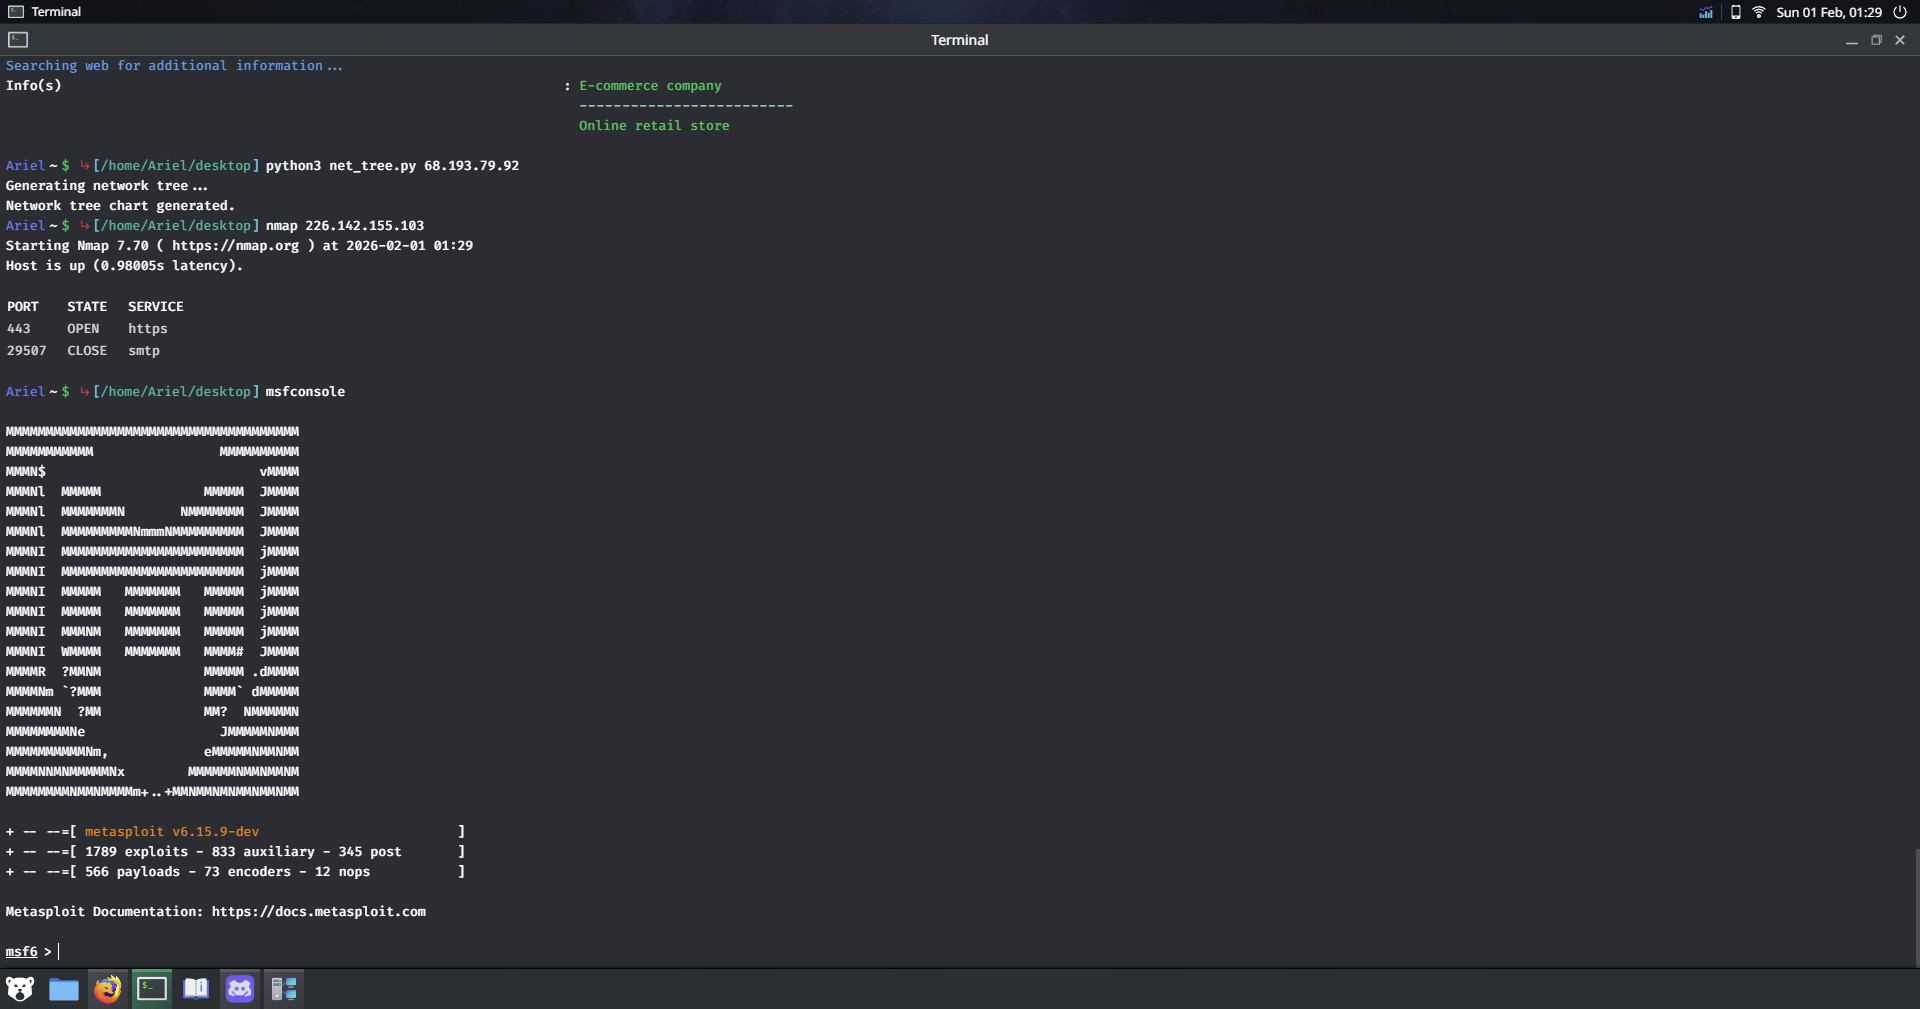Screen dimensions: 1920x1009
Task: Open the terminal window menu icon in the title bar
Action: (18, 40)
